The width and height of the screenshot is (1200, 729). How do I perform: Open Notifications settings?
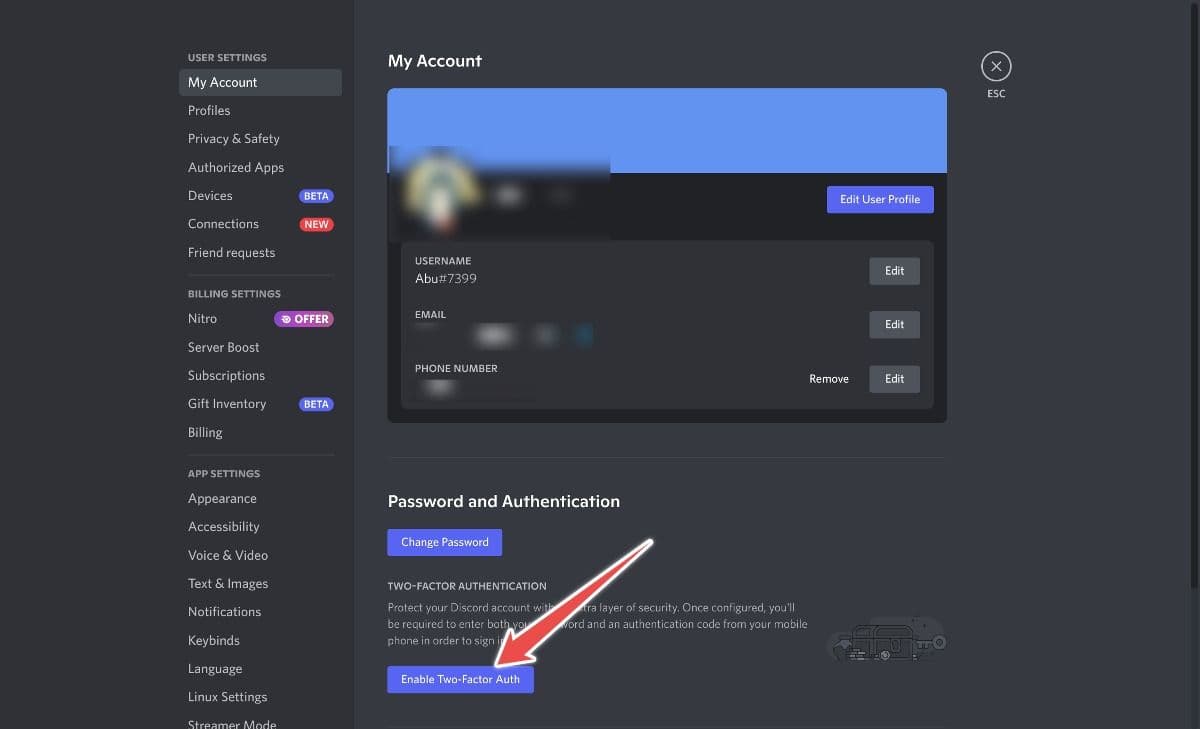coord(224,611)
